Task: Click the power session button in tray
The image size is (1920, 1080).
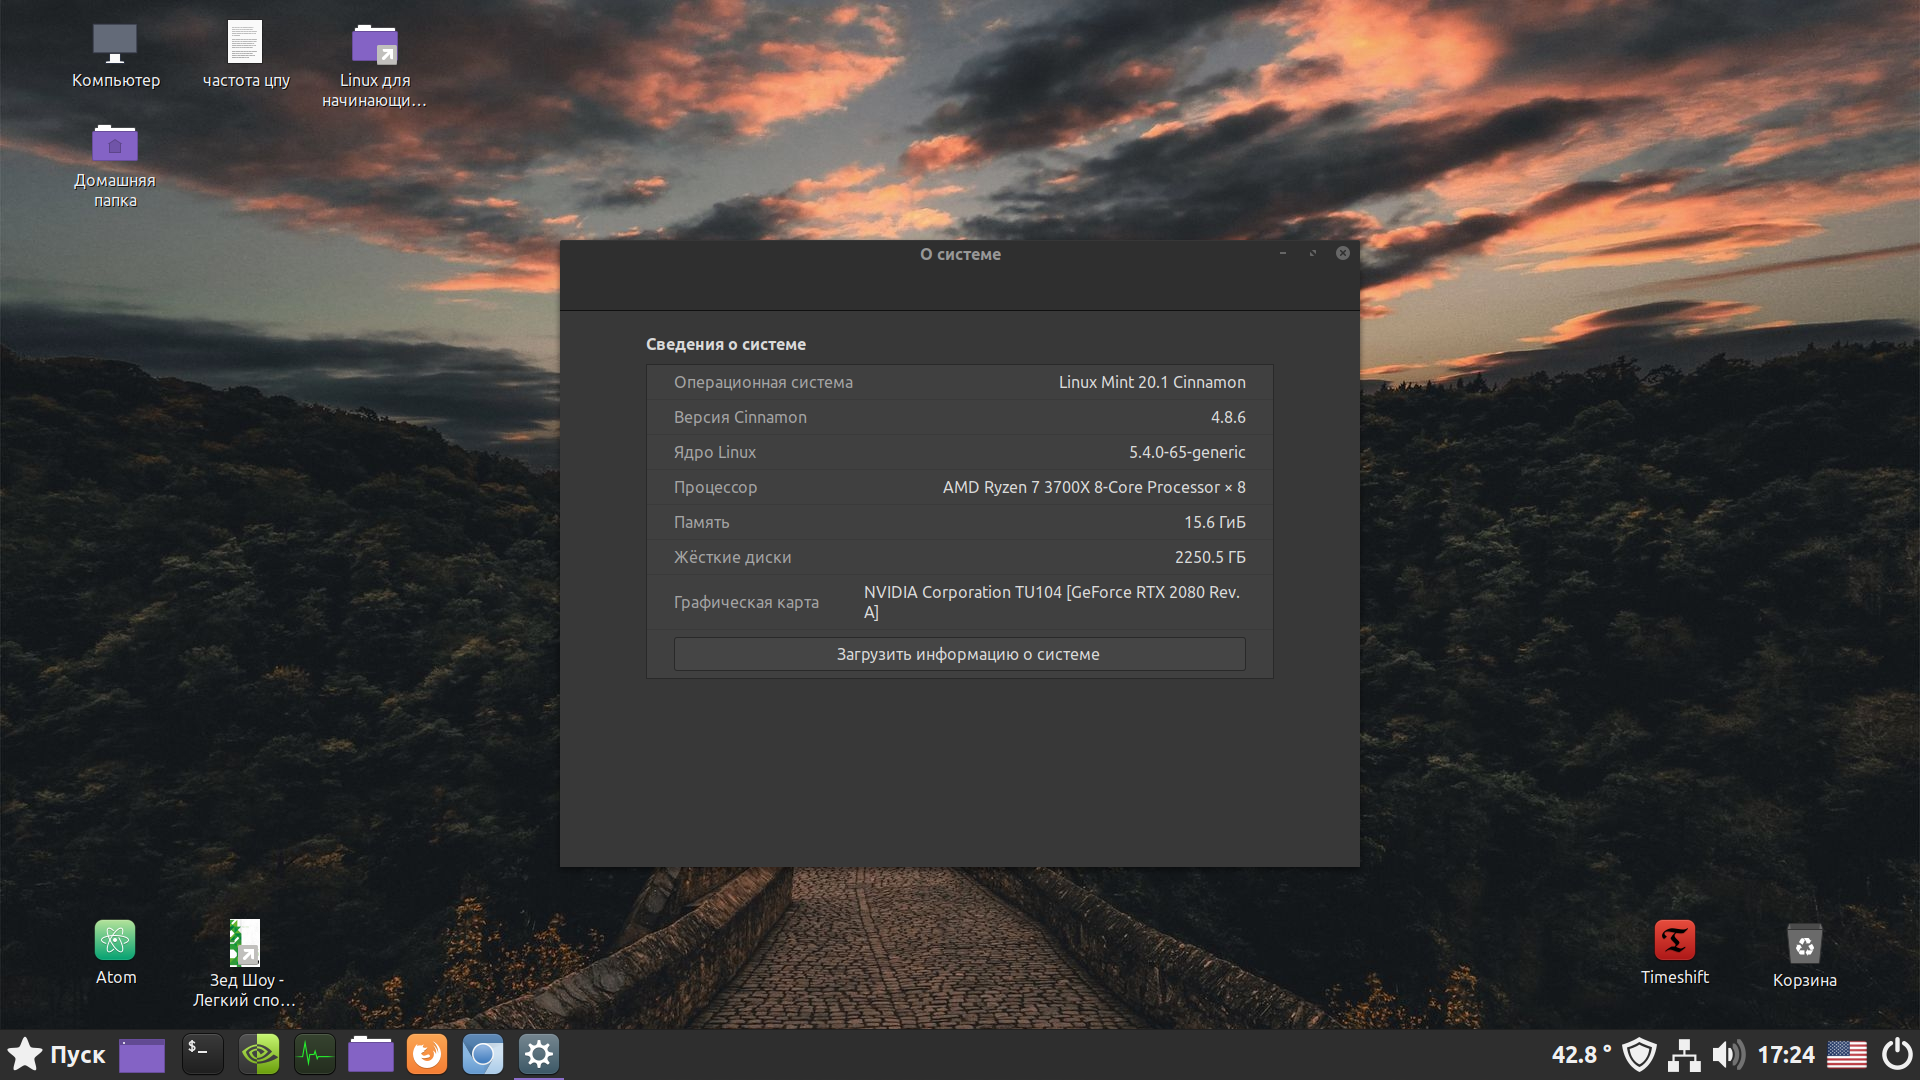Action: click(1897, 1054)
